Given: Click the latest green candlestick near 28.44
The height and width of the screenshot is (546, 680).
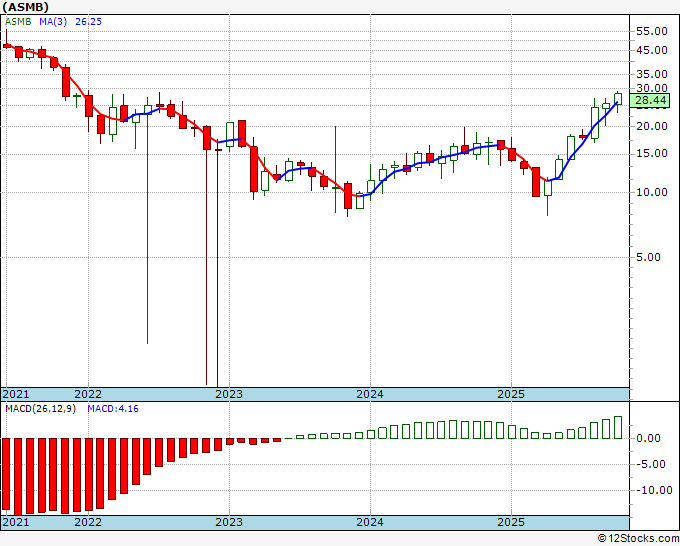Looking at the screenshot, I should click(x=618, y=99).
